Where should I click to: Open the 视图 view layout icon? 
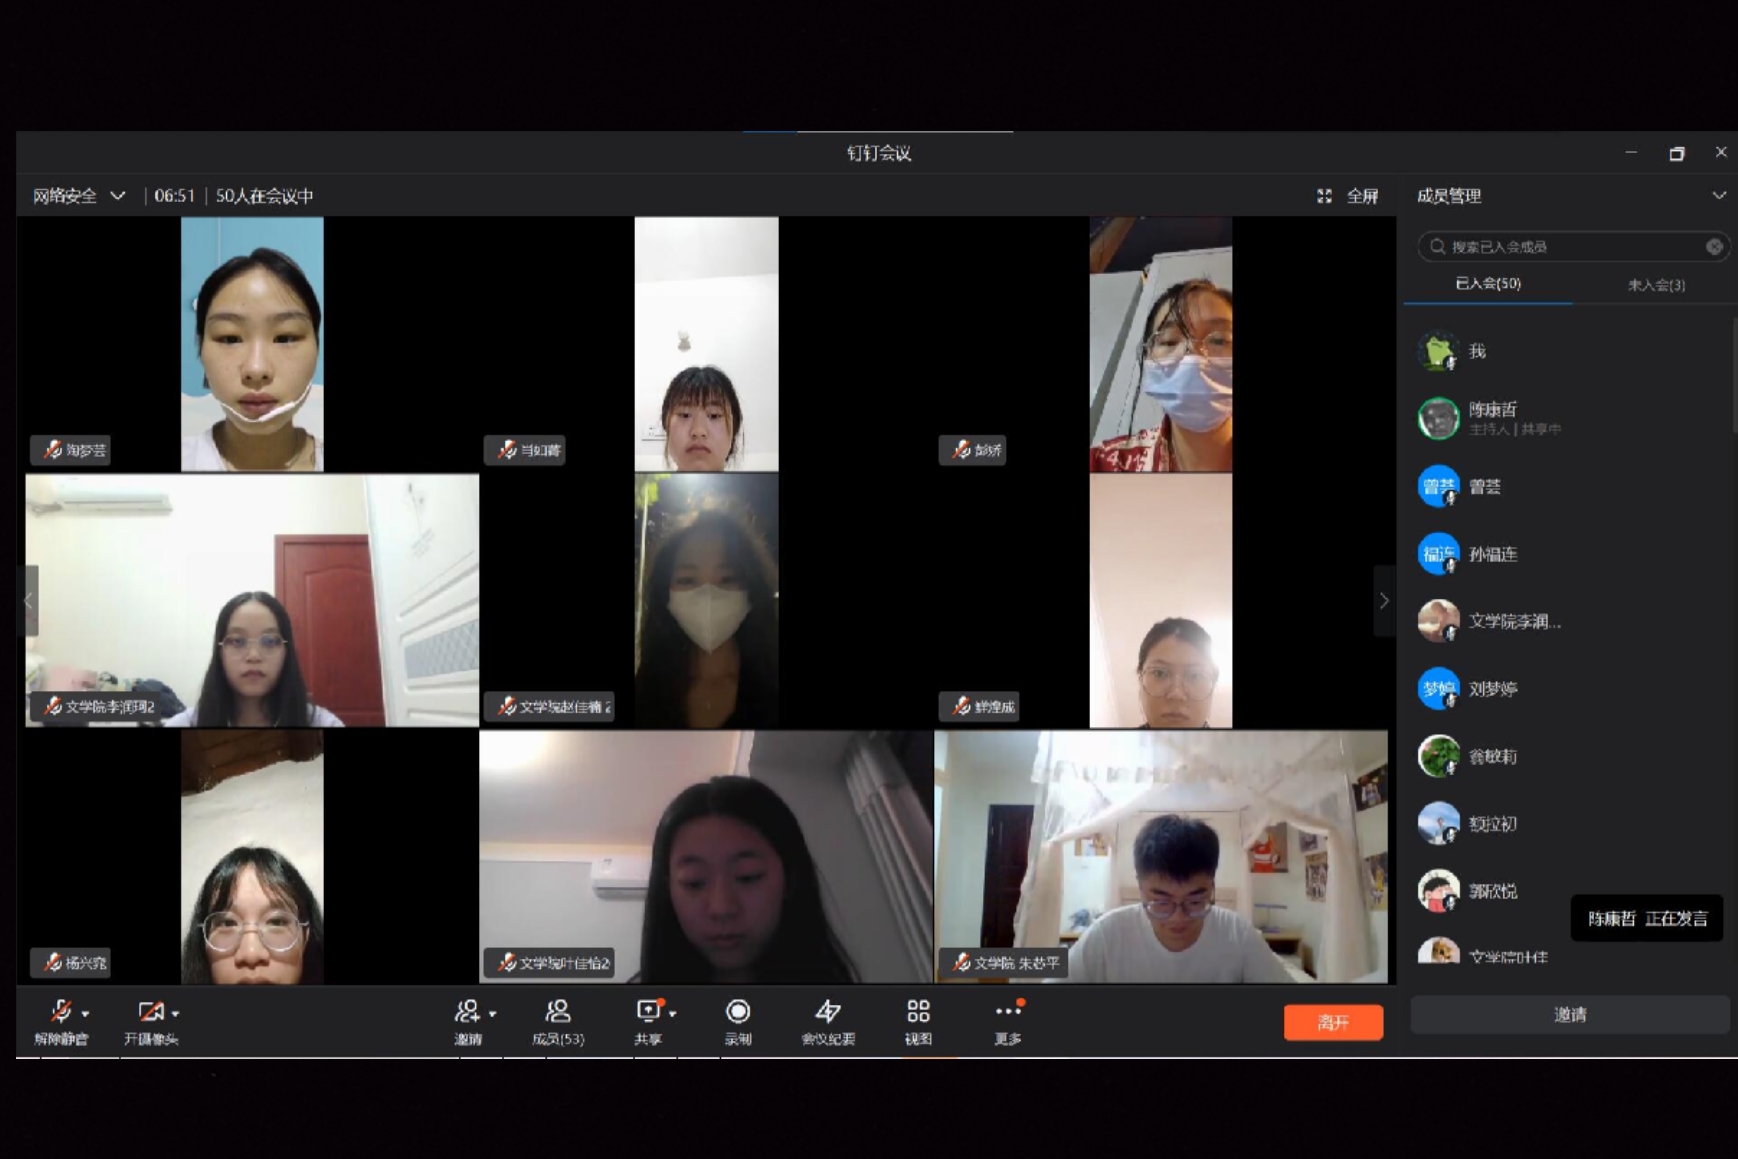click(918, 1012)
